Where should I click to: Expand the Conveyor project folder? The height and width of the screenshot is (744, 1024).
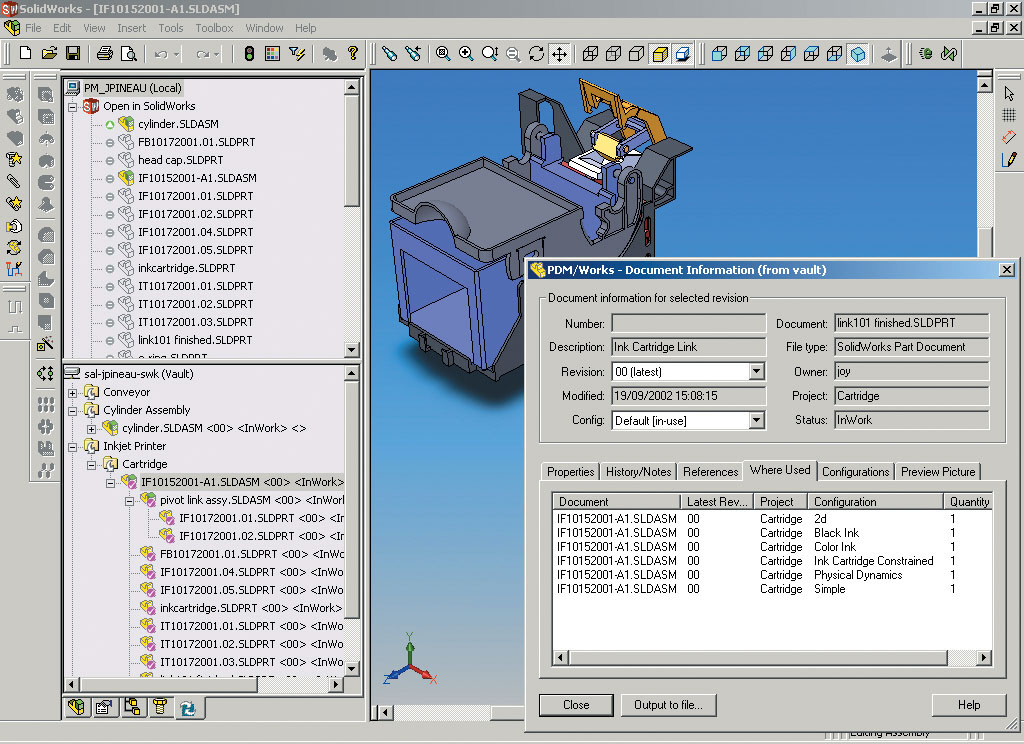coord(72,393)
